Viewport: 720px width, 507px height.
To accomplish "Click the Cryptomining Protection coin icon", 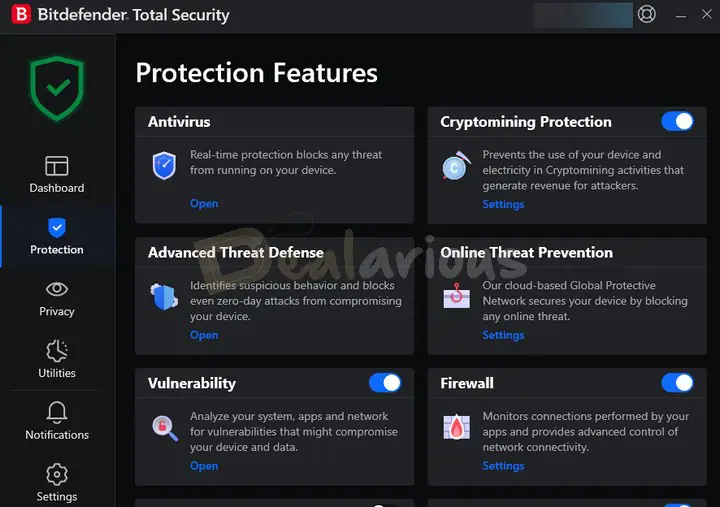I will [x=456, y=166].
